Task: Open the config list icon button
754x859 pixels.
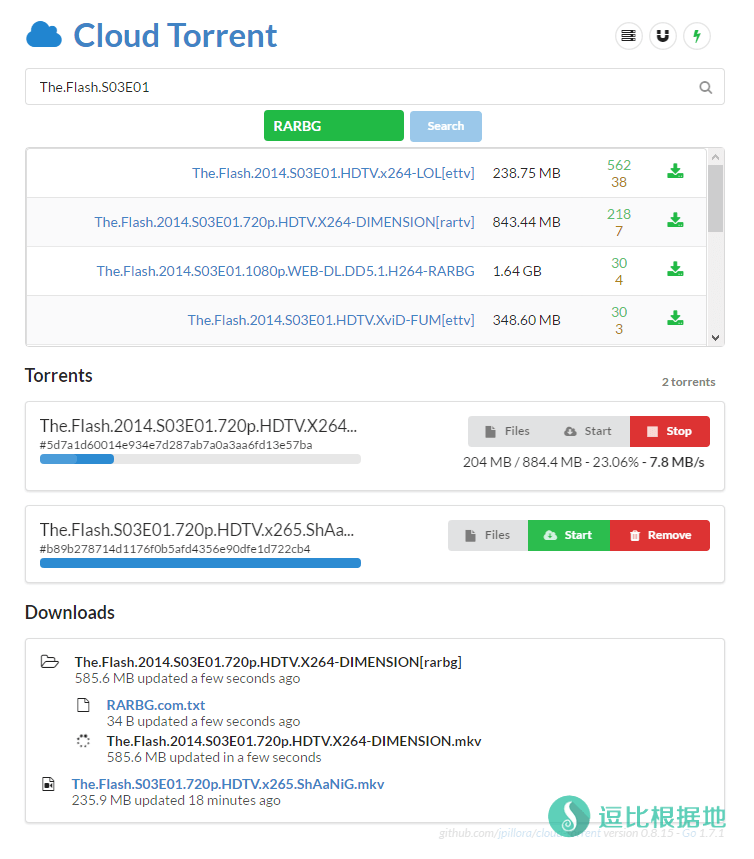Action: coord(628,37)
